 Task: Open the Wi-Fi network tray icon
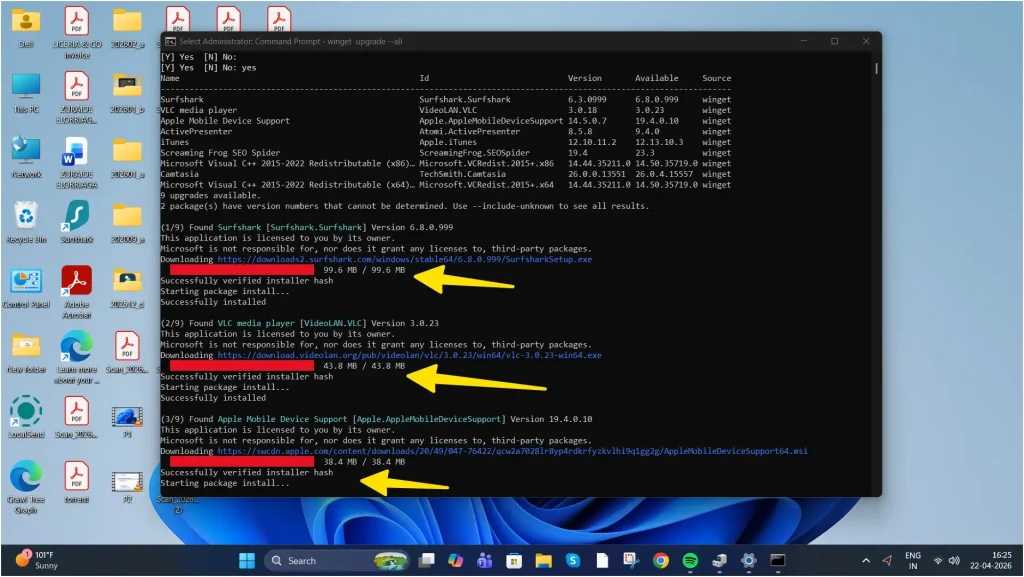(938, 561)
